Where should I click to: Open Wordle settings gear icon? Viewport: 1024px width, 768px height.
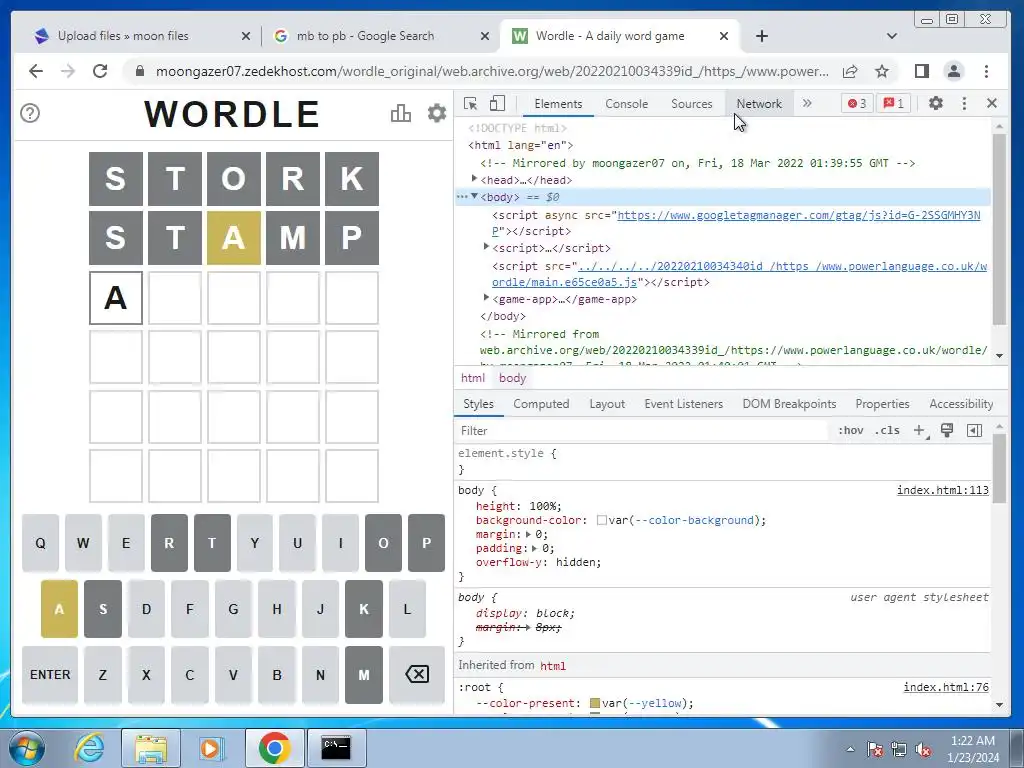[437, 113]
